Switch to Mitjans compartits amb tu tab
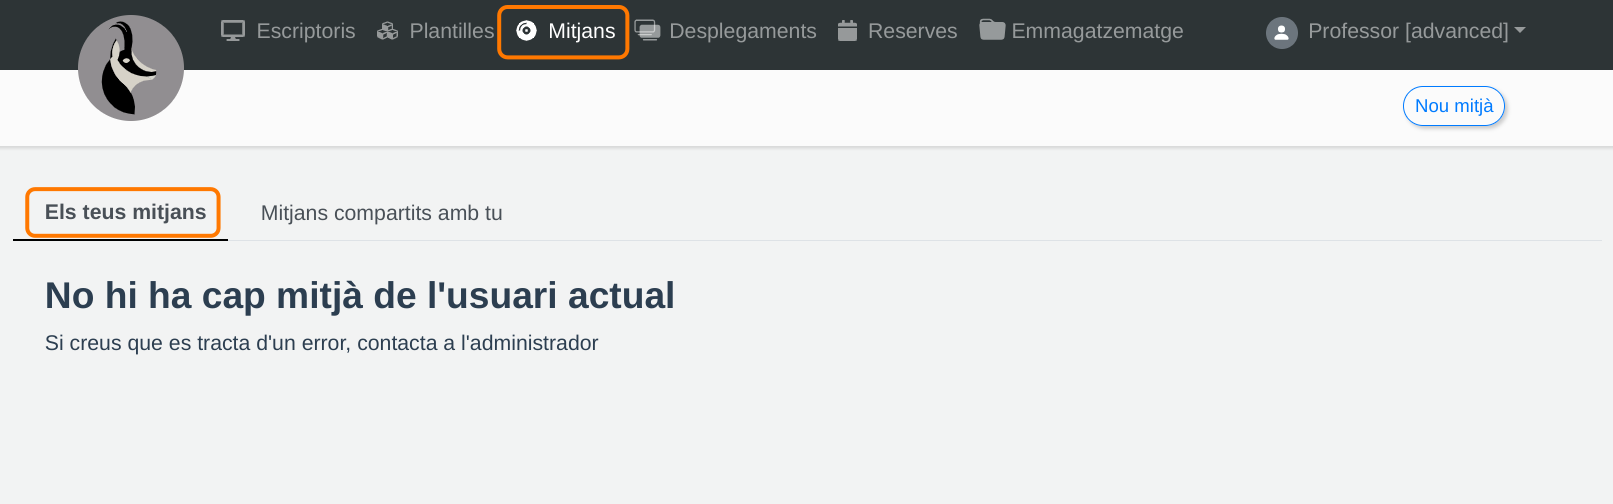1613x504 pixels. click(381, 213)
